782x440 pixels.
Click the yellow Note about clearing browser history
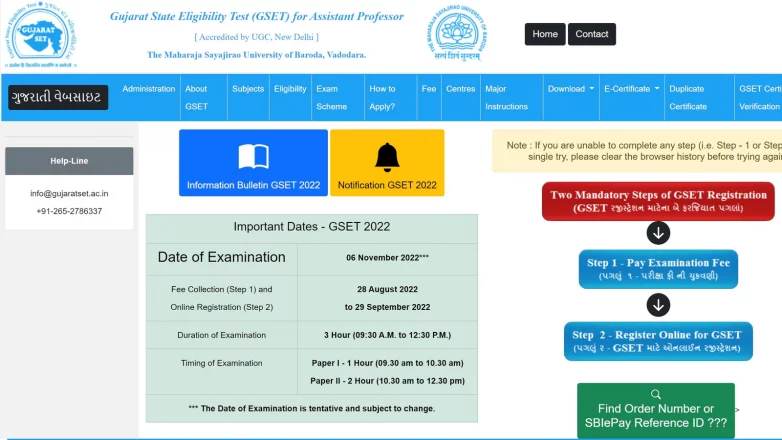[x=637, y=151]
